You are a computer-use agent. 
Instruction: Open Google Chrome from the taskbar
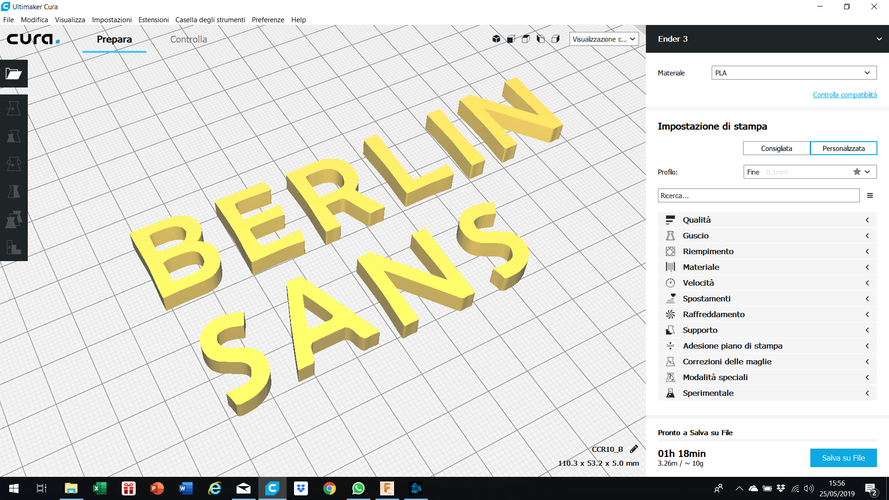pos(329,488)
